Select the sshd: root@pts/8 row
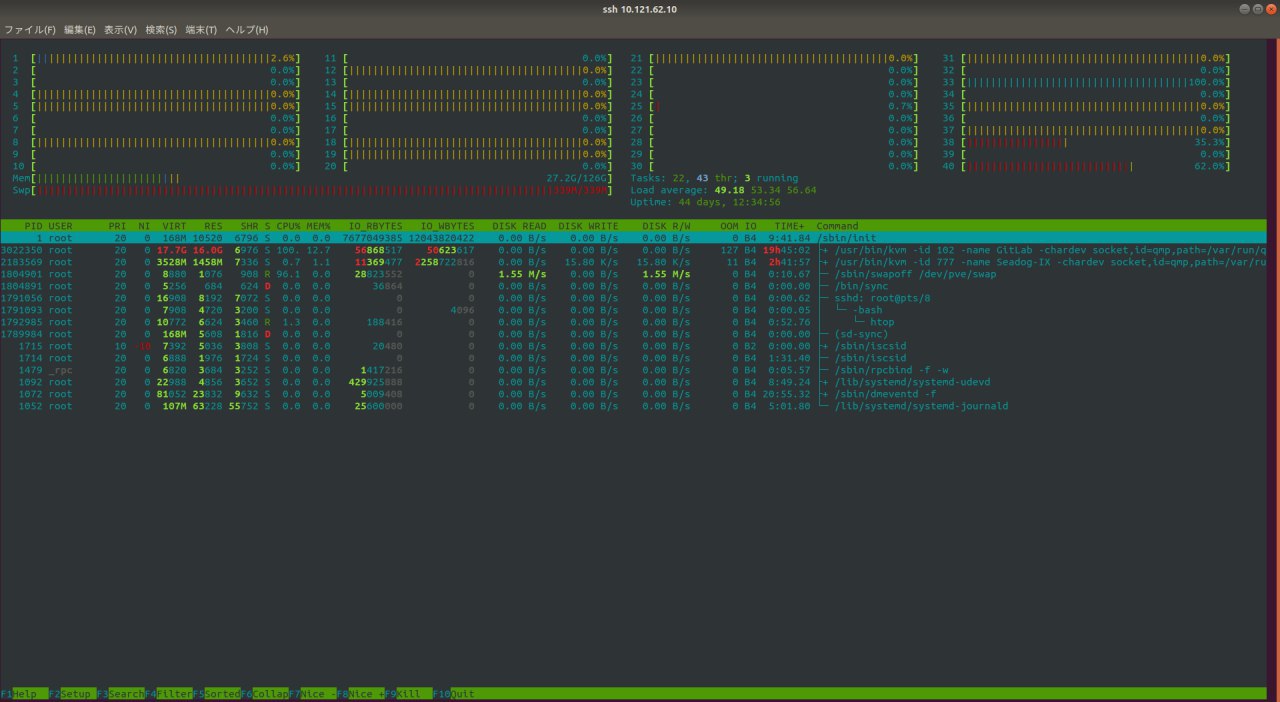 click(633, 298)
